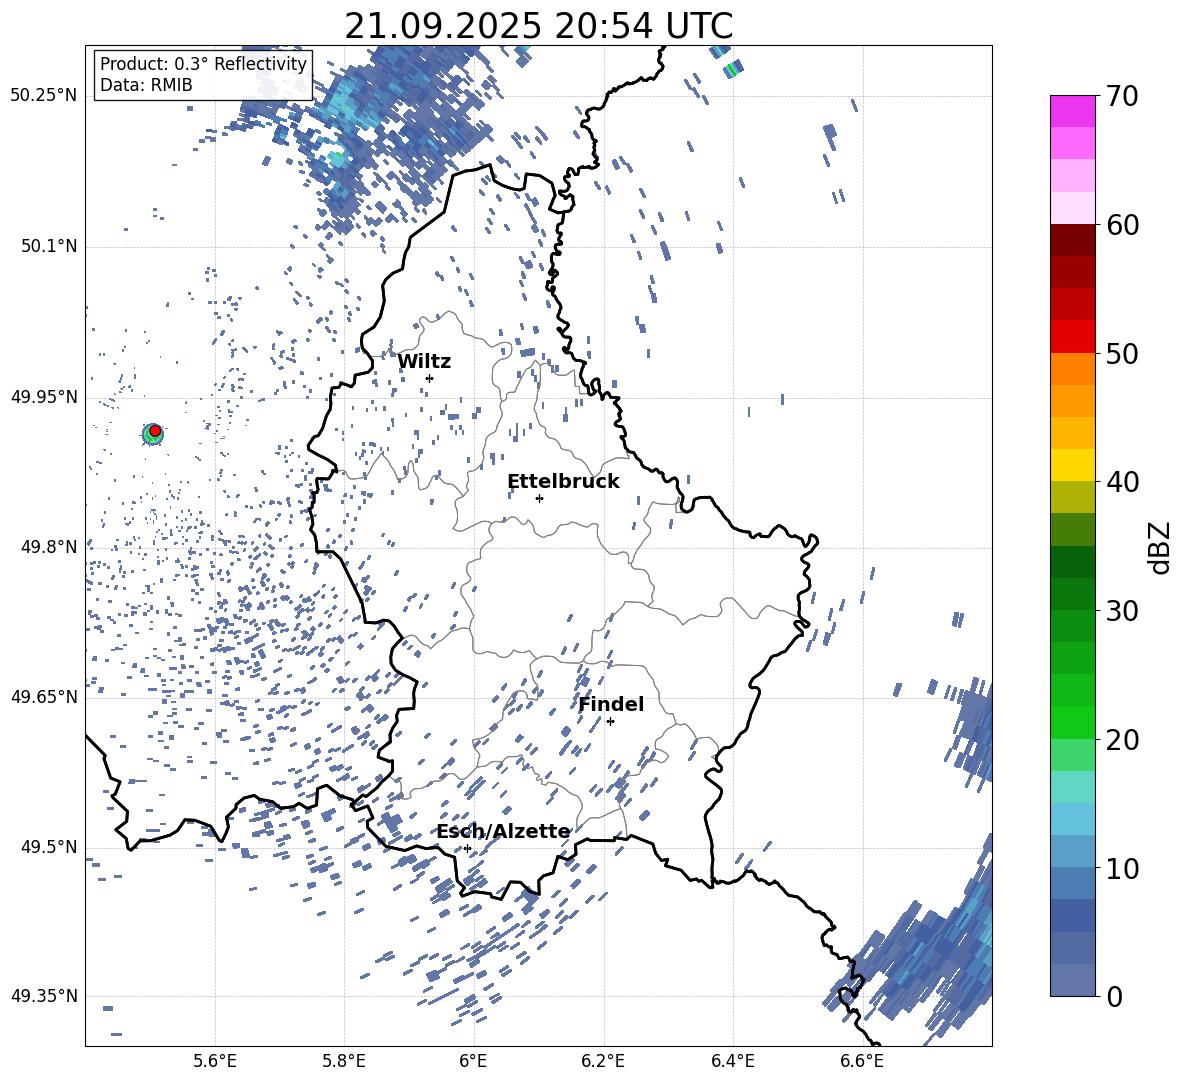Click the 49.8°N latitude label
This screenshot has width=1184, height=1081.
(49, 547)
